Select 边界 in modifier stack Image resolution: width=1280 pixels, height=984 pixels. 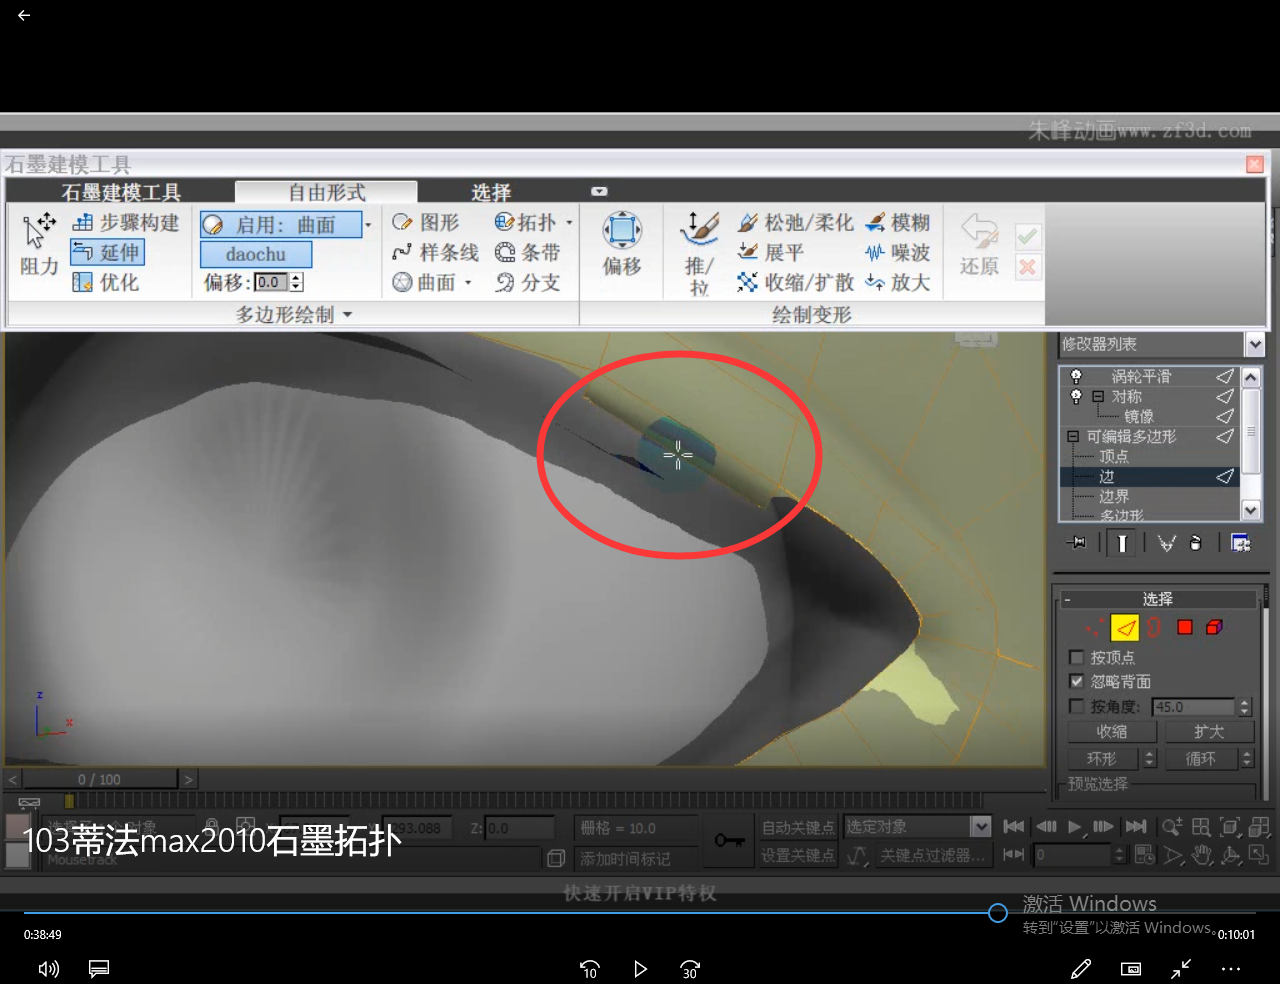click(1113, 496)
